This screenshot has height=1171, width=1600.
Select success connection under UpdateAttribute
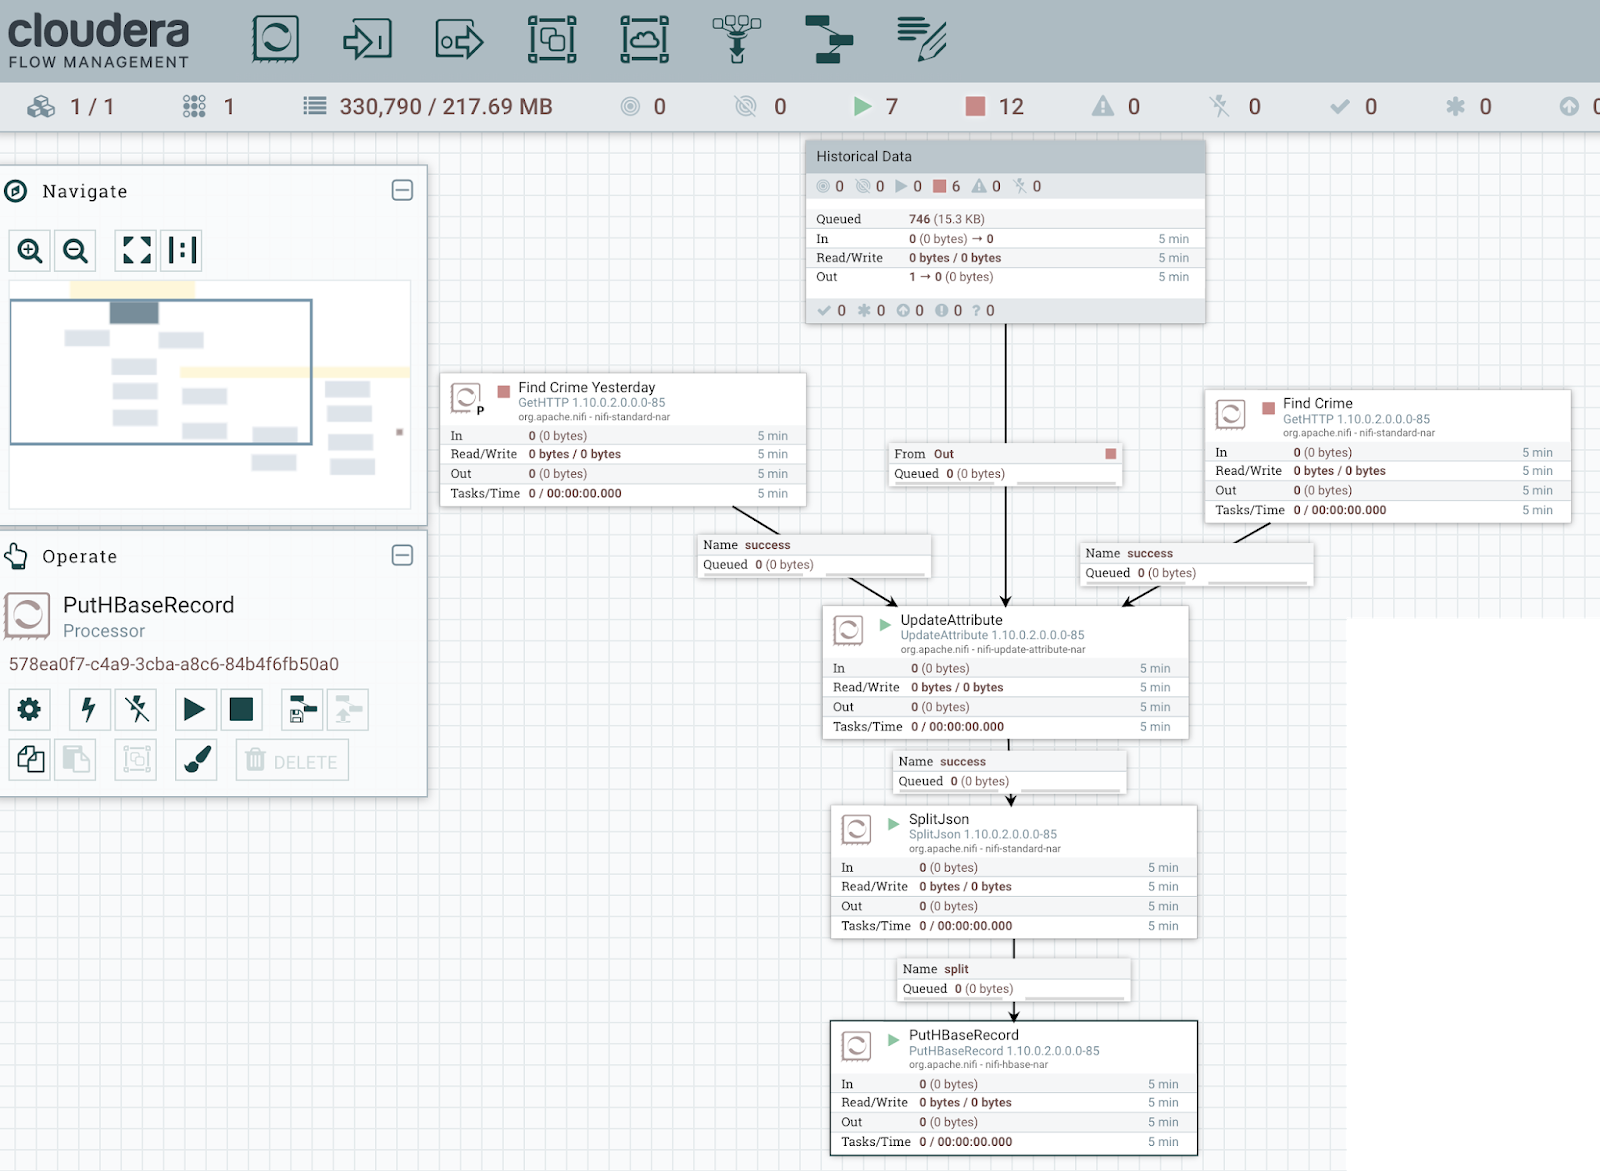[x=1009, y=771]
